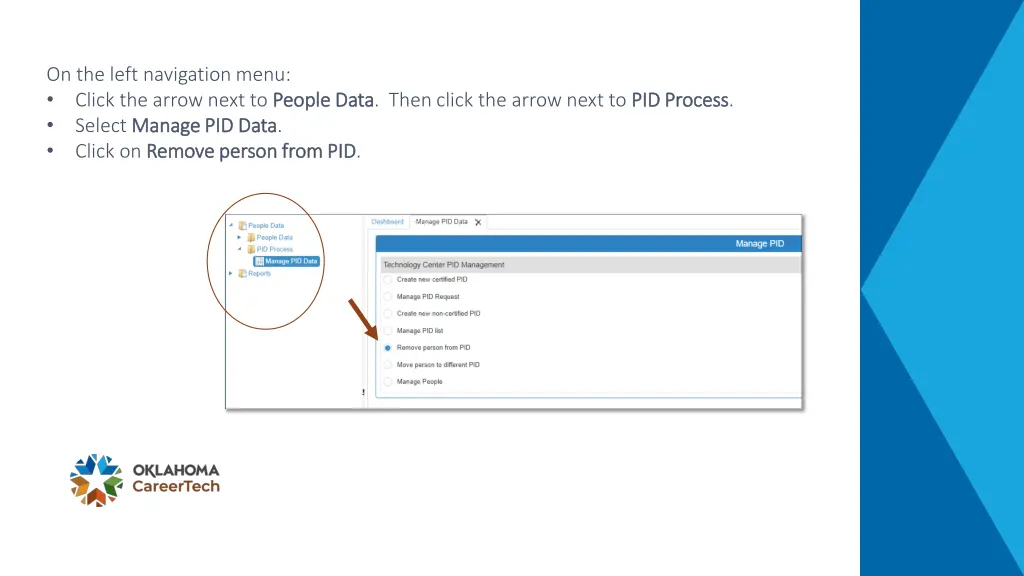
Task: Click the top-level People Data folder icon
Action: tap(242, 225)
